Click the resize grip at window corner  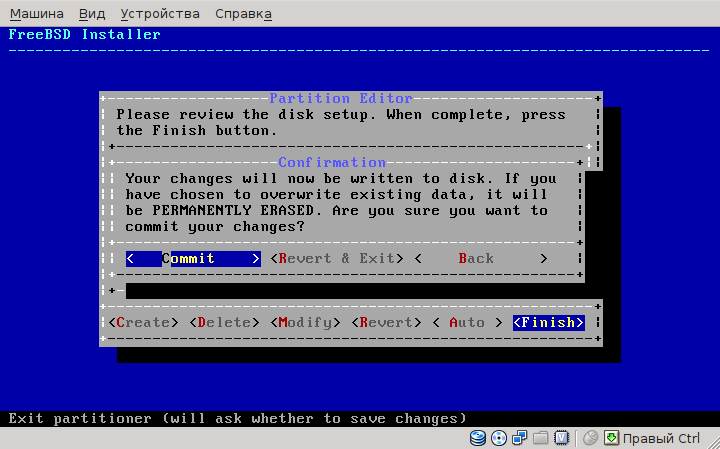pos(715,444)
